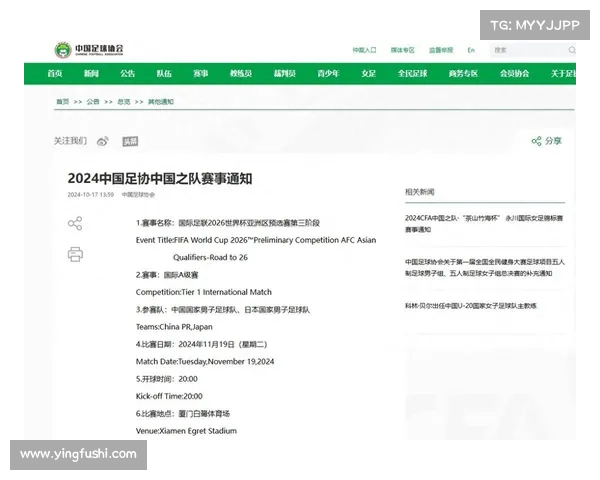Viewport: 600px width, 480px height.
Task: Click the 关注我们 label
Action: (70, 141)
